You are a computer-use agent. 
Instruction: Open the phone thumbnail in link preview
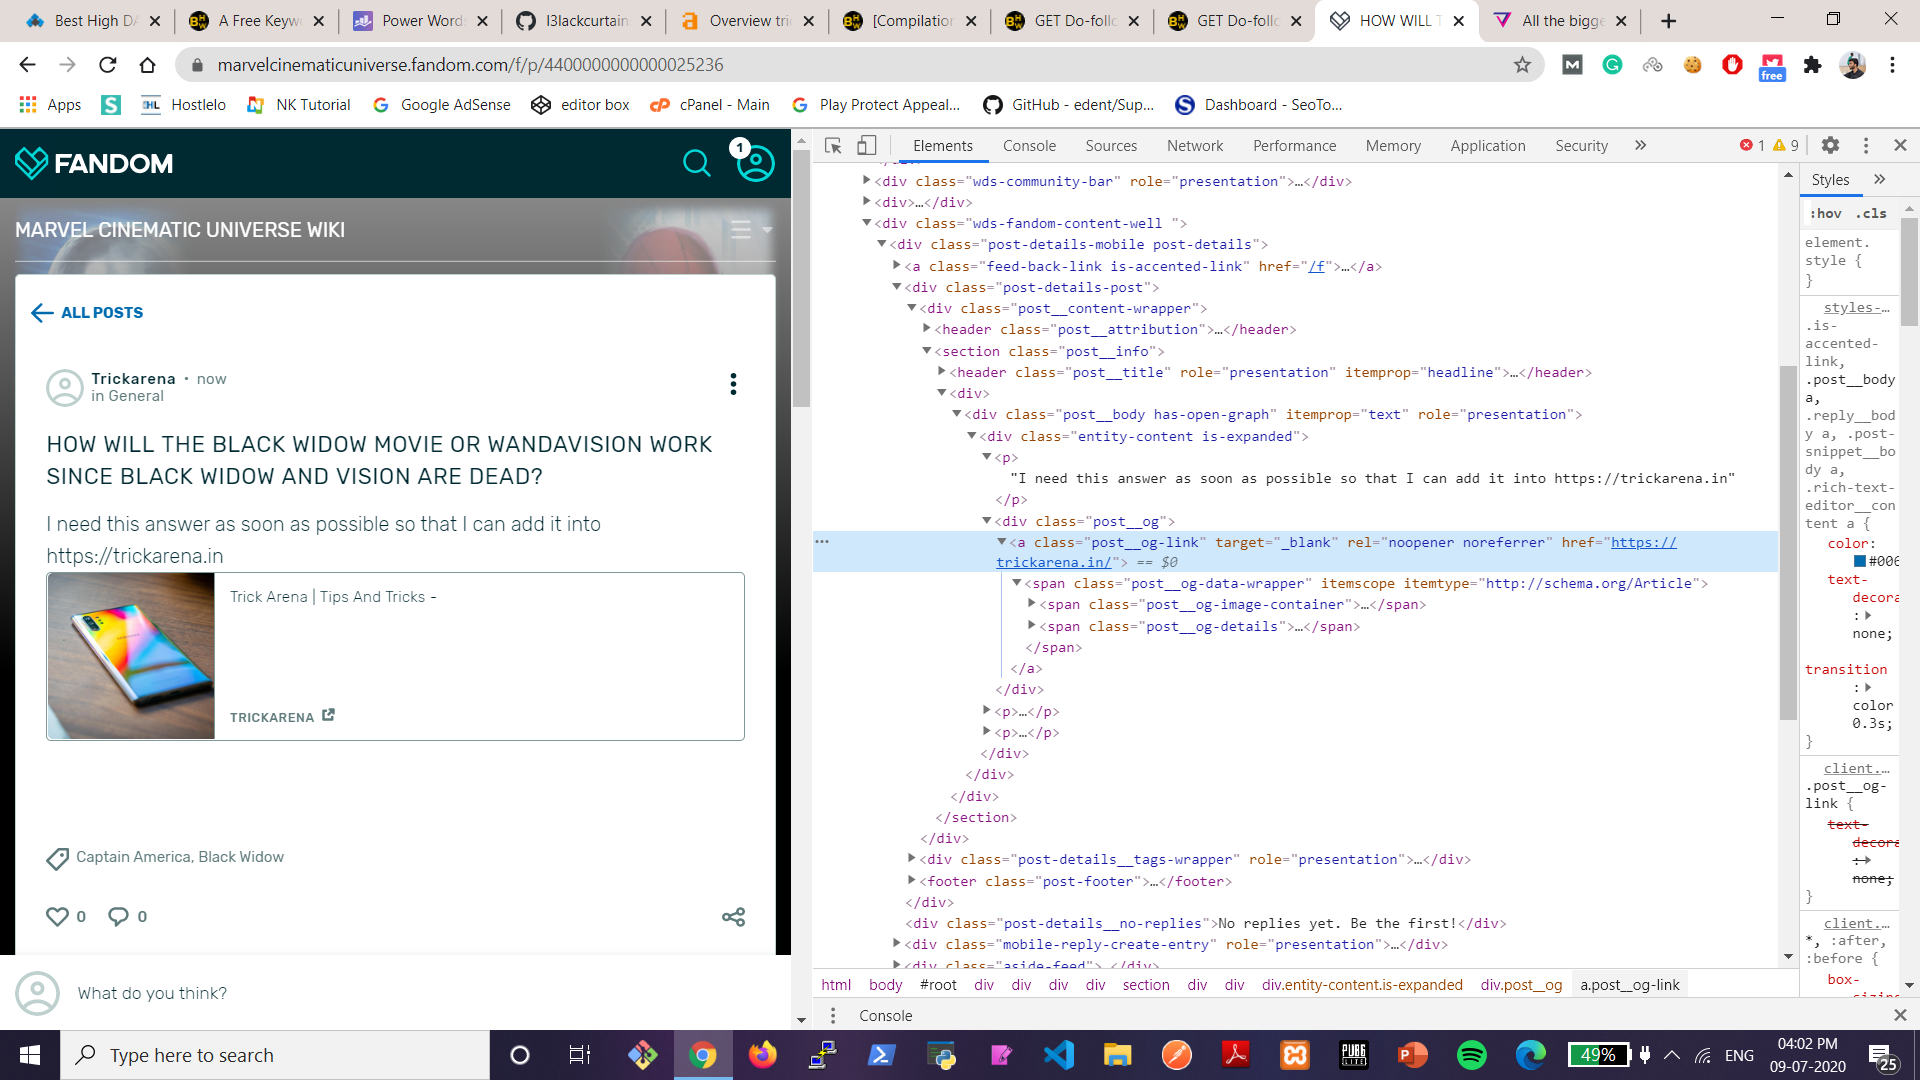[x=131, y=656]
